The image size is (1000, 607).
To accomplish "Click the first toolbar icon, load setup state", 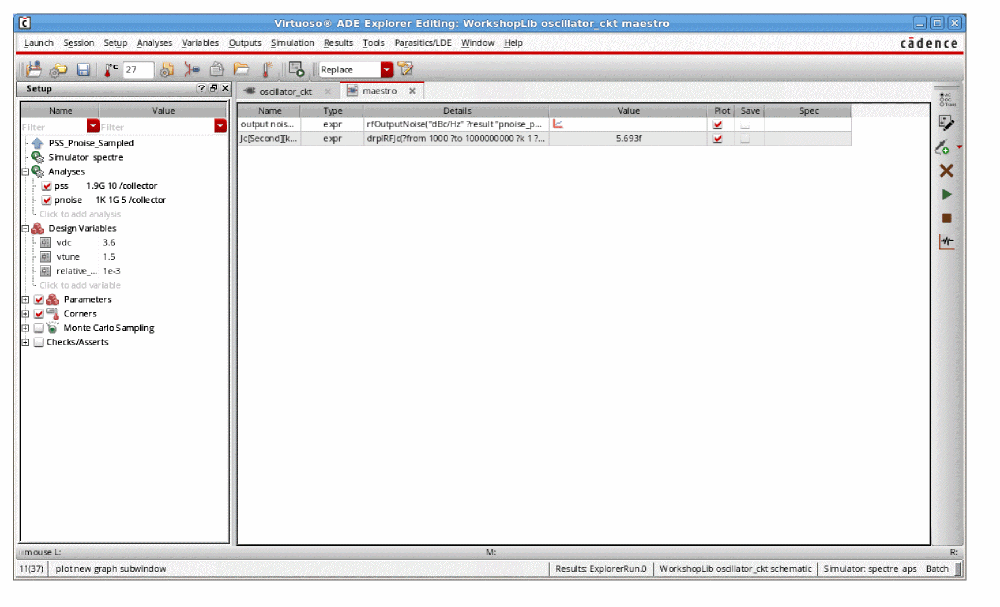I will [x=34, y=69].
